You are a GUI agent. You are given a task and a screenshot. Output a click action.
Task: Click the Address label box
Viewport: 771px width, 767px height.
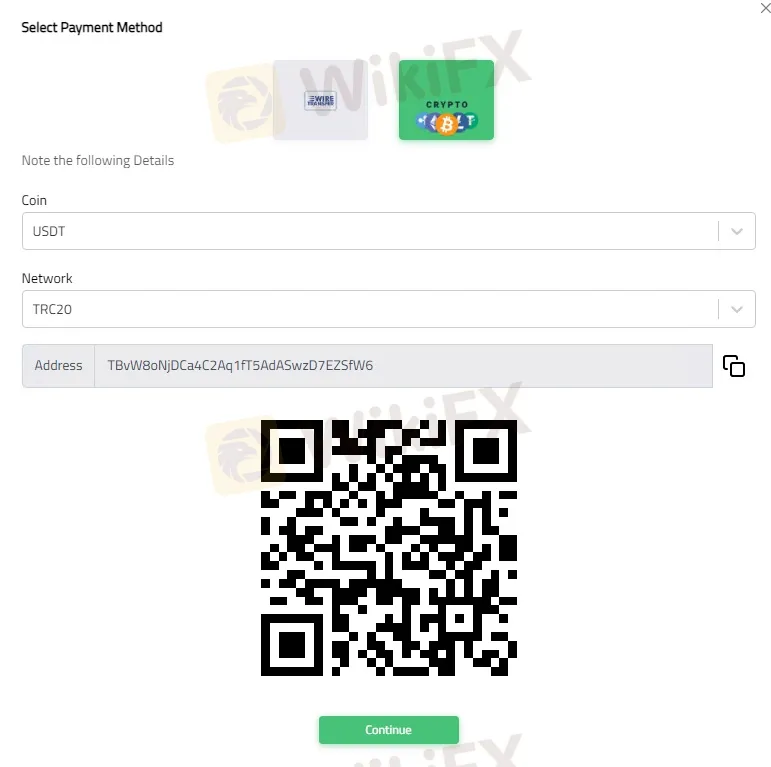pyautogui.click(x=59, y=366)
